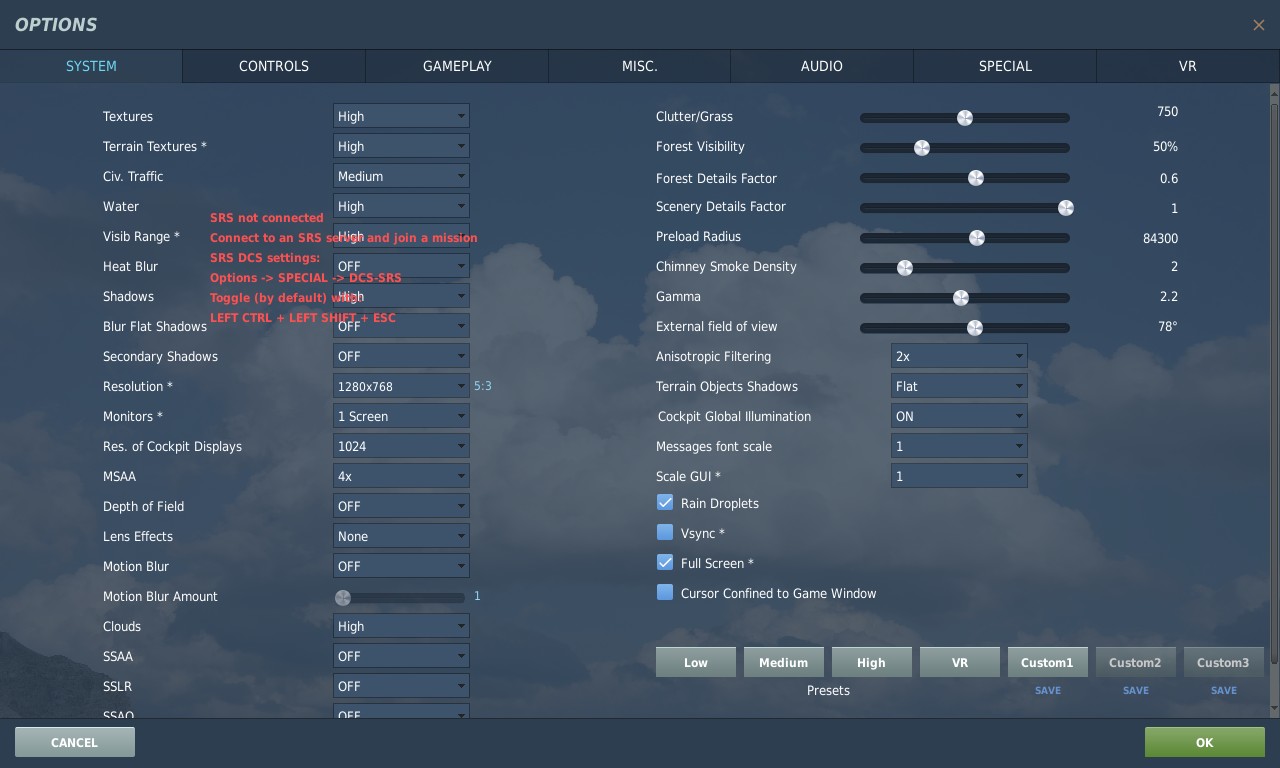Load the Custom3 preset
The image size is (1280, 768).
(1224, 662)
